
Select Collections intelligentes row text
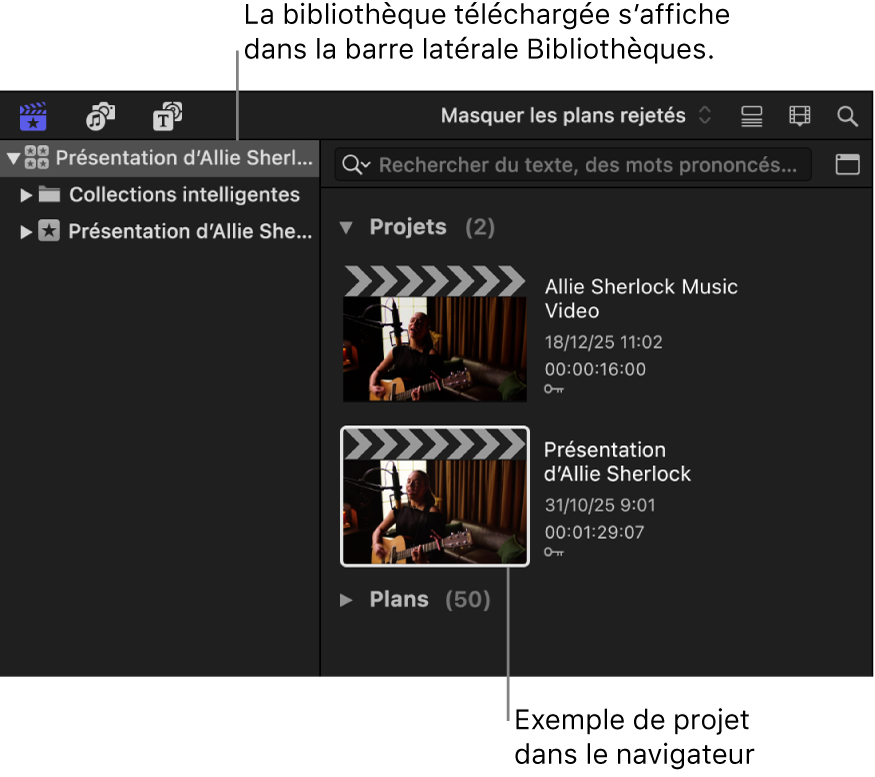[x=184, y=194]
